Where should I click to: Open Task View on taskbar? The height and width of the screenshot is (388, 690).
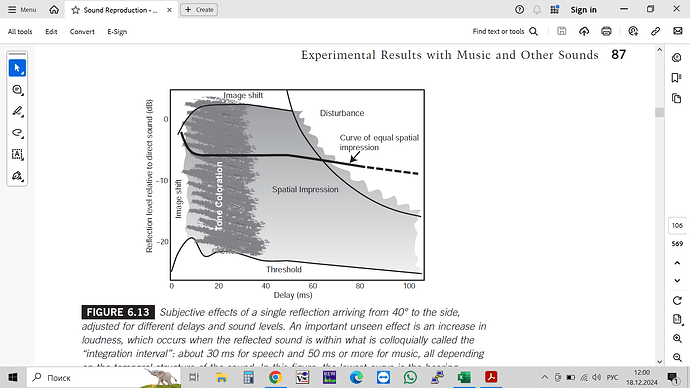point(194,377)
